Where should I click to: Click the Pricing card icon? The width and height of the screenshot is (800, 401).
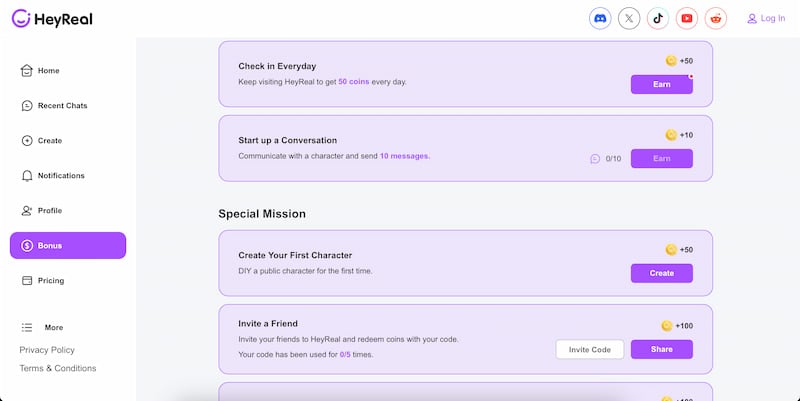coord(27,281)
